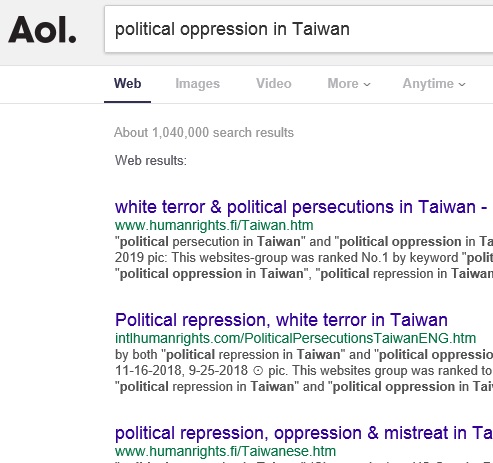
Task: Click the clock symbol in second snippet
Action: [x=258, y=371]
